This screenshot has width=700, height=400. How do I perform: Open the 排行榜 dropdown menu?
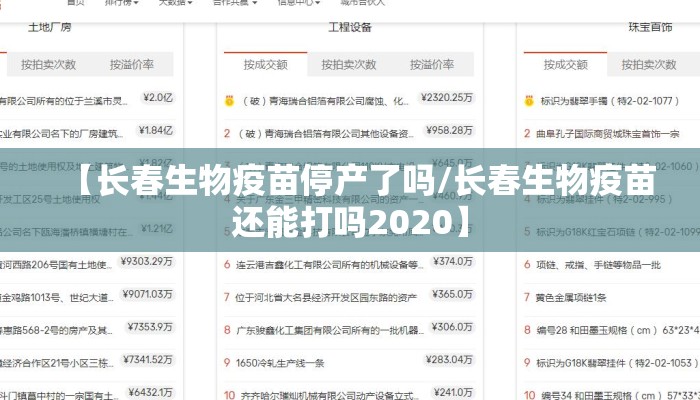pyautogui.click(x=121, y=2)
